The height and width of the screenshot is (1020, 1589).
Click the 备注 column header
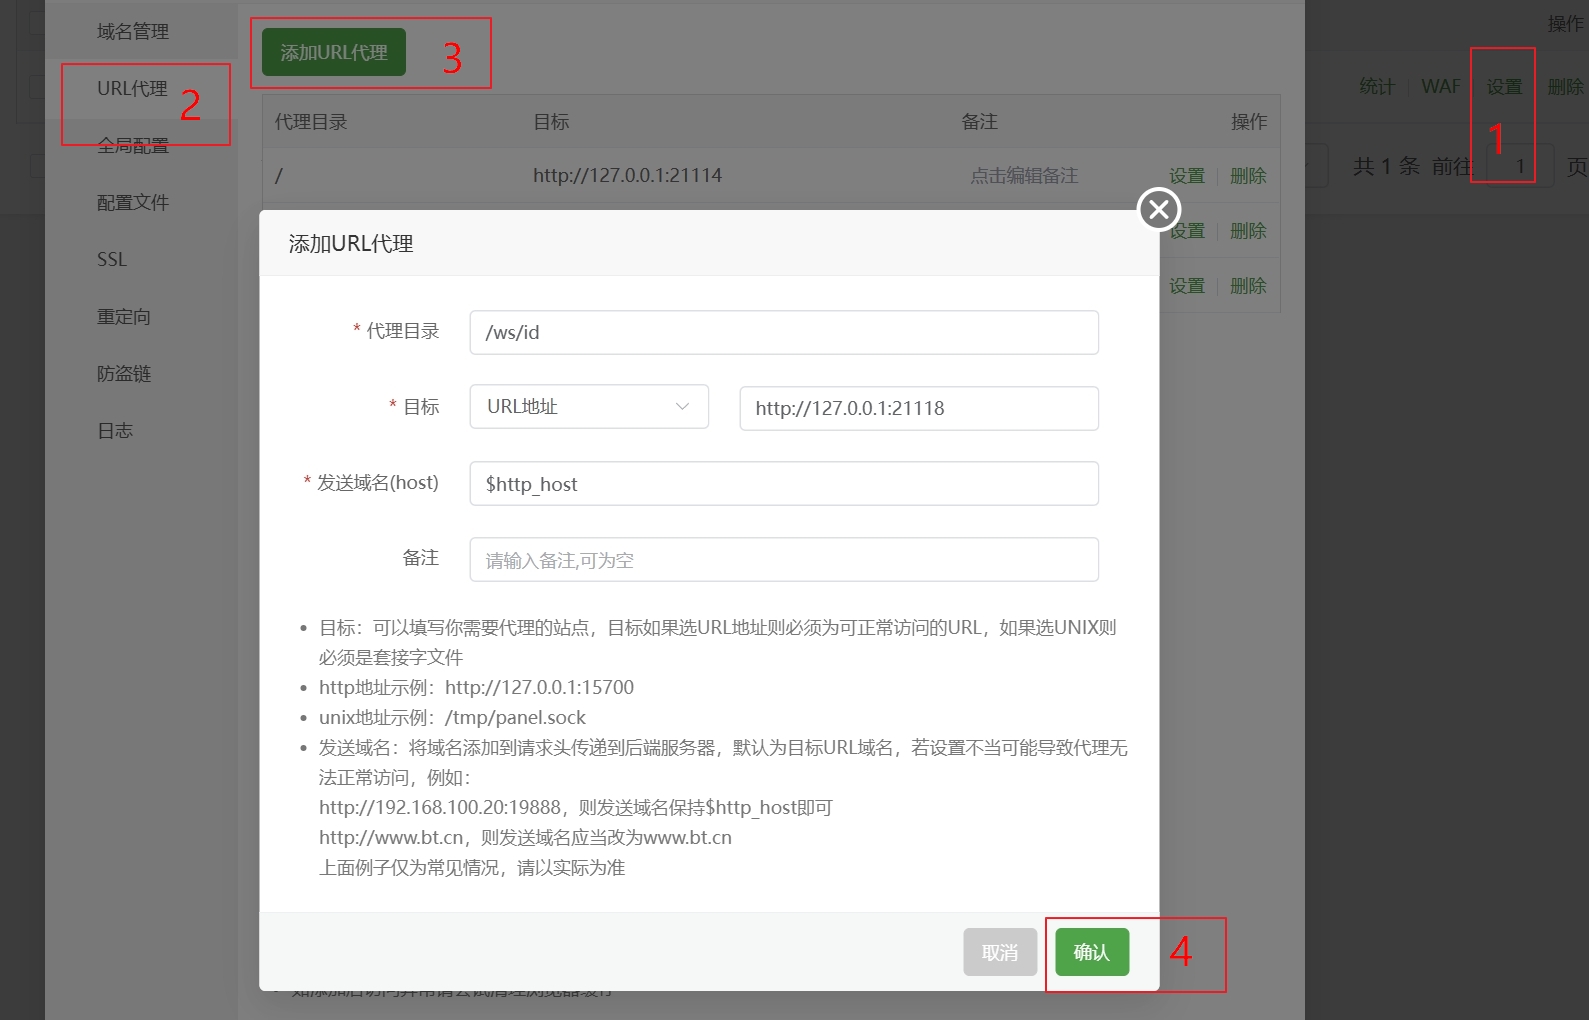coord(980,122)
